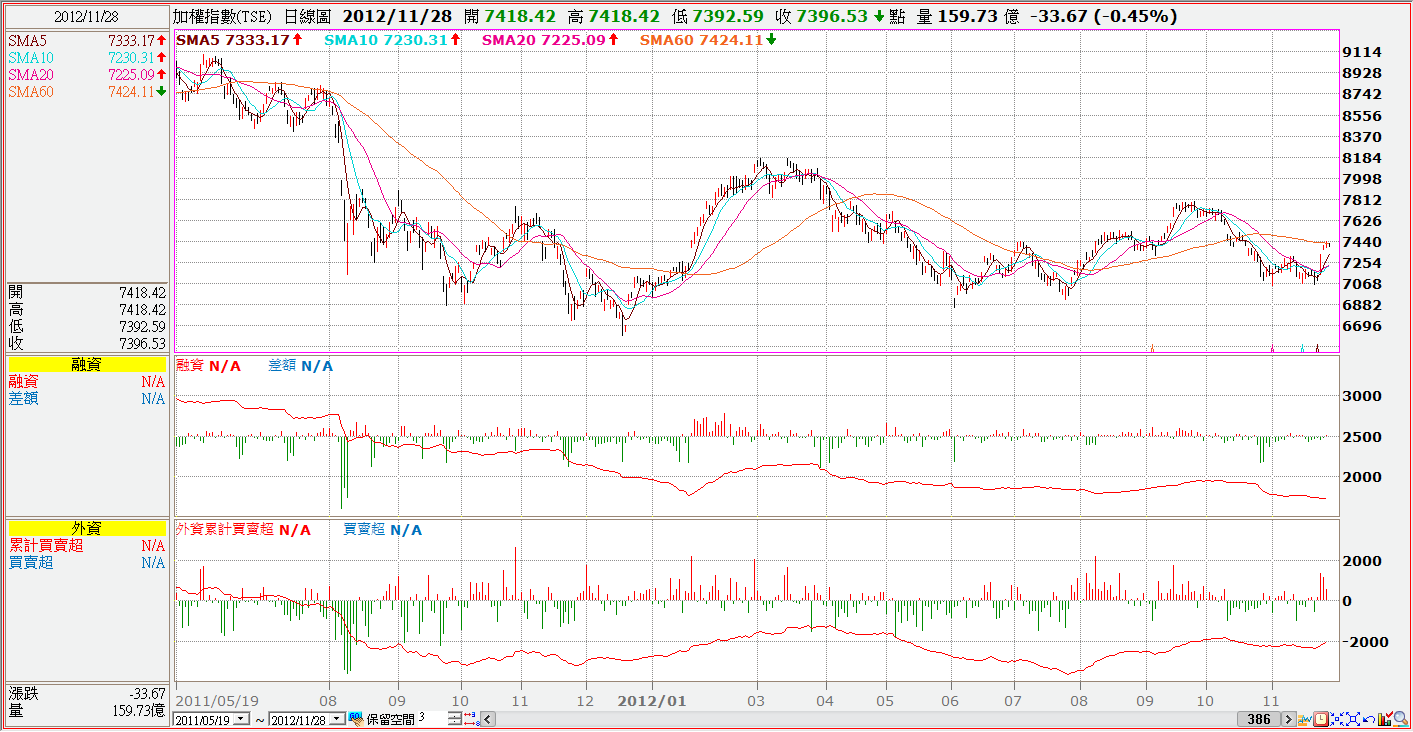
Task: Click the 買賣超 N/A legend in foreign chart
Action: [383, 529]
